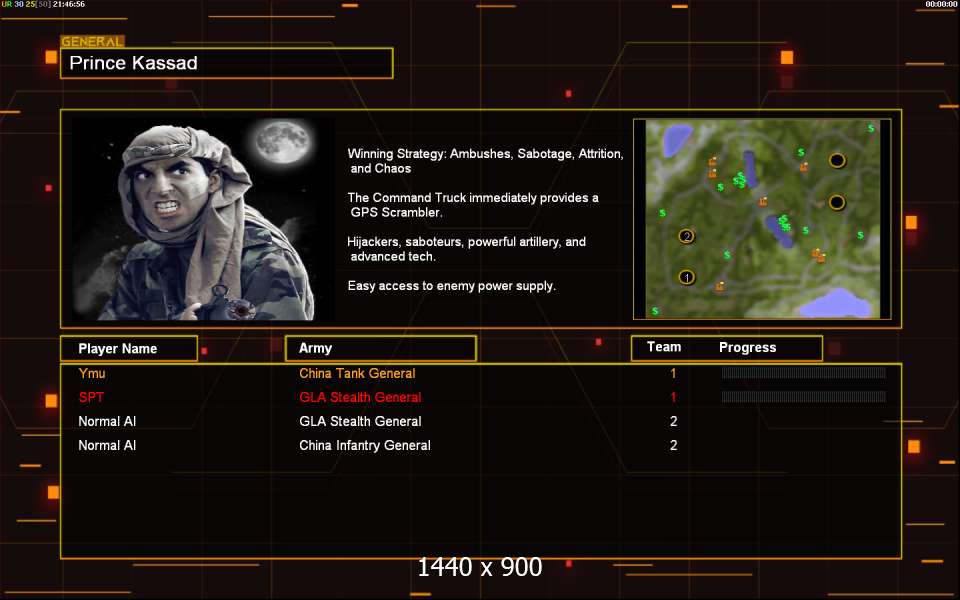Viewport: 960px width, 600px height.
Task: Click China Infantry General army entry
Action: tap(365, 445)
